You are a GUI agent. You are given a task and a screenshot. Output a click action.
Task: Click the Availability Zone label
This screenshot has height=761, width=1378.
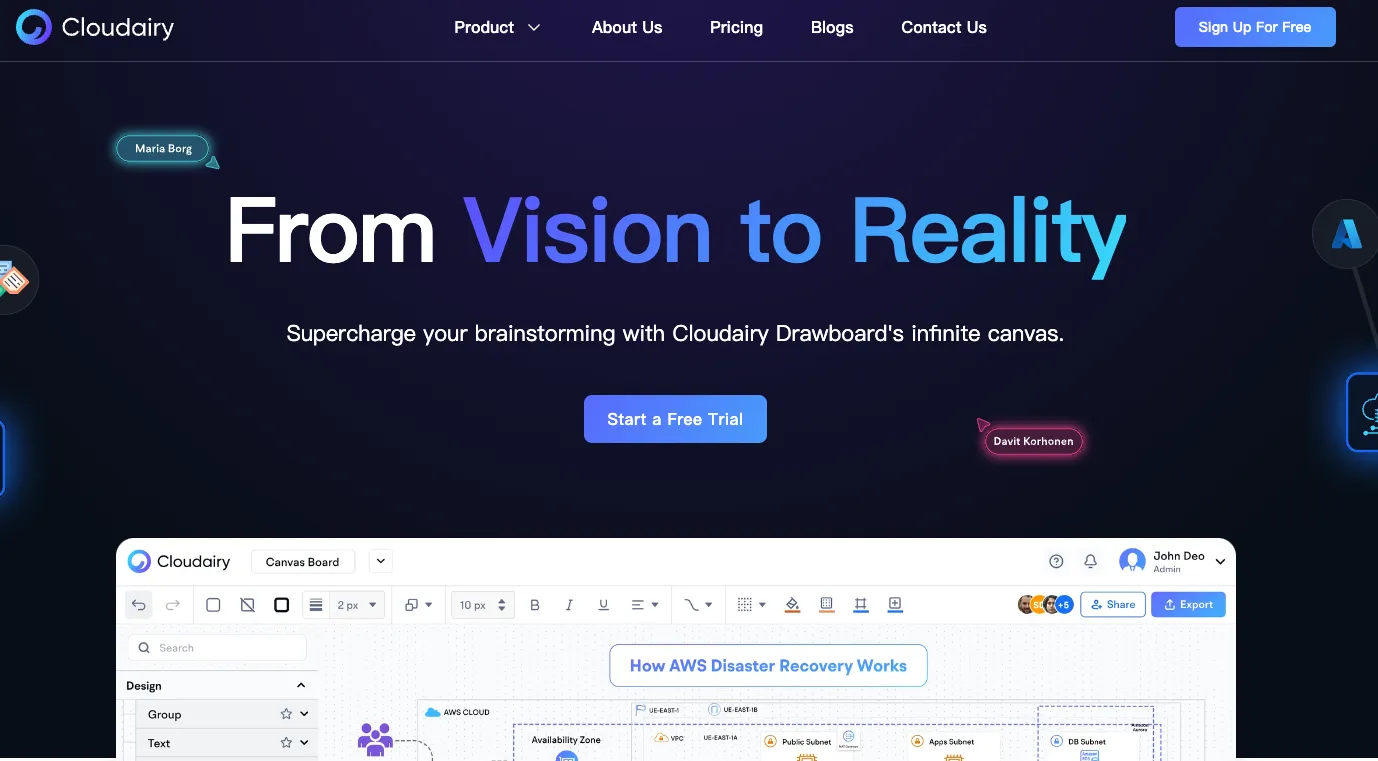pyautogui.click(x=566, y=740)
